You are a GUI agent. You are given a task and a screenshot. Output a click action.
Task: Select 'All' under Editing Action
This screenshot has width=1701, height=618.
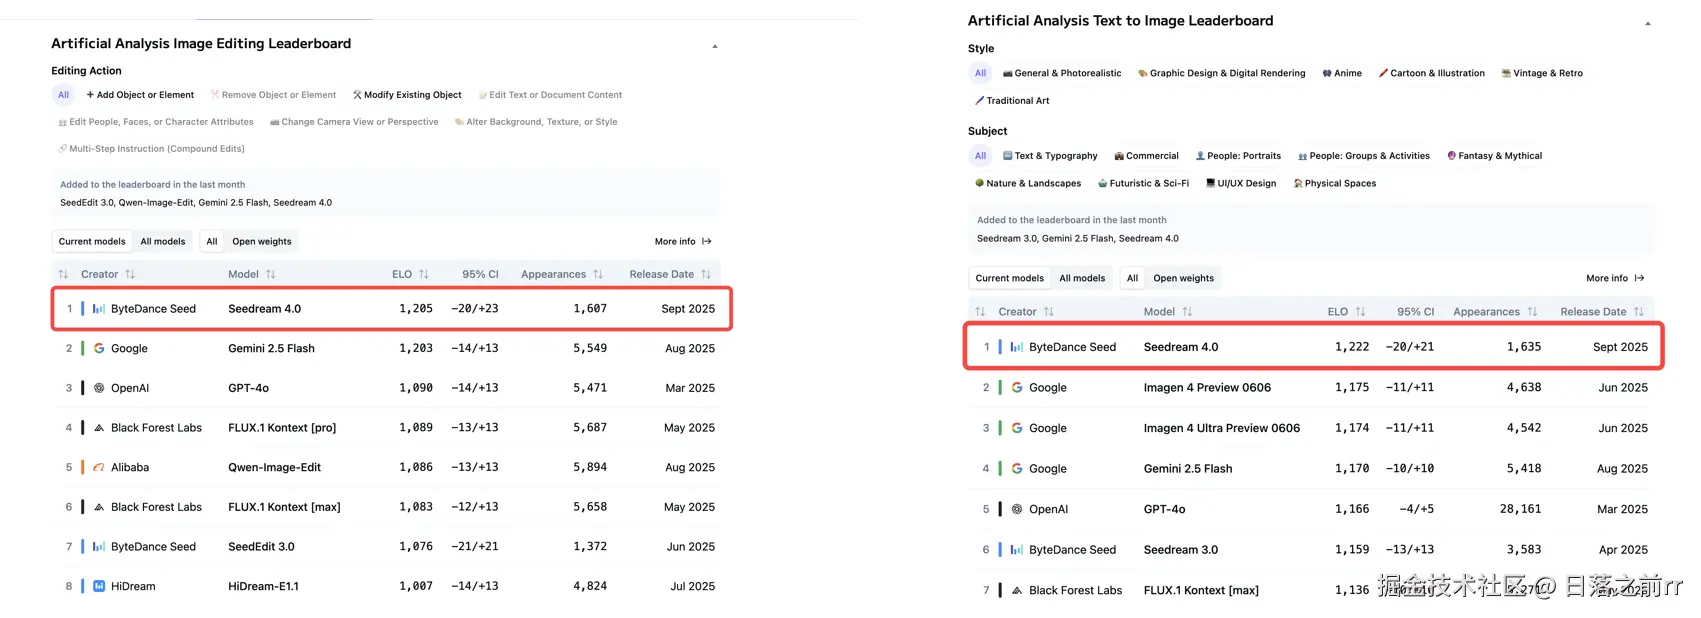[63, 95]
